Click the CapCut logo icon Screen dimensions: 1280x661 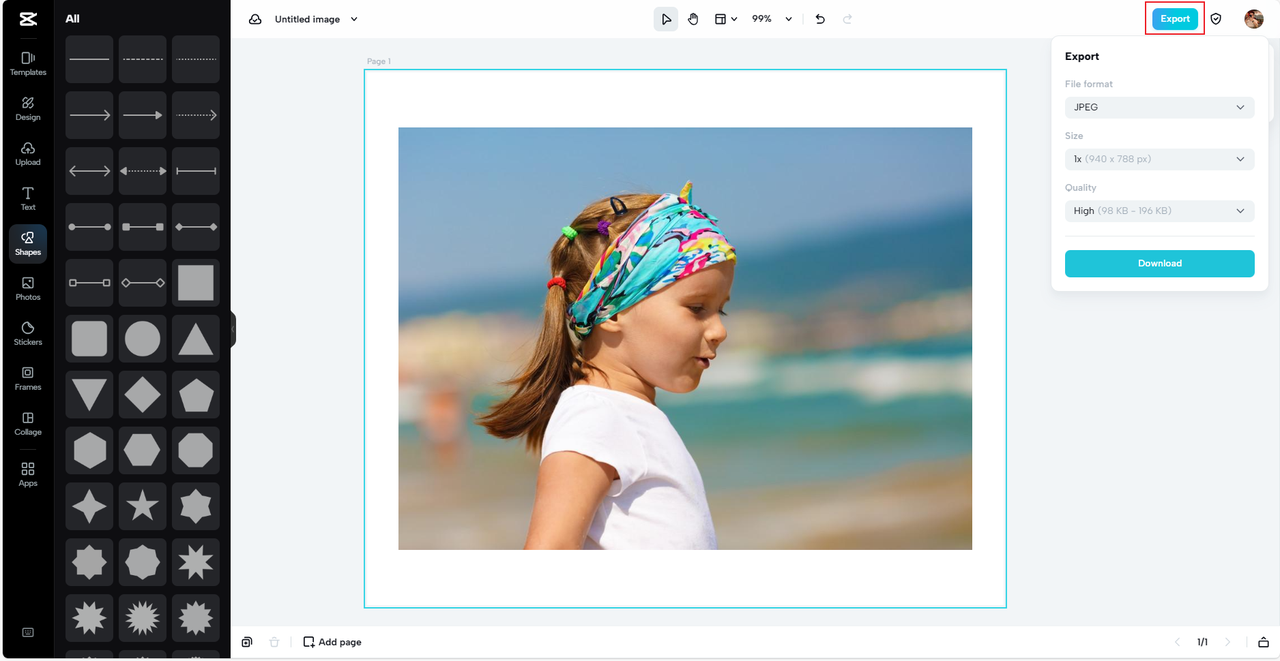click(27, 18)
